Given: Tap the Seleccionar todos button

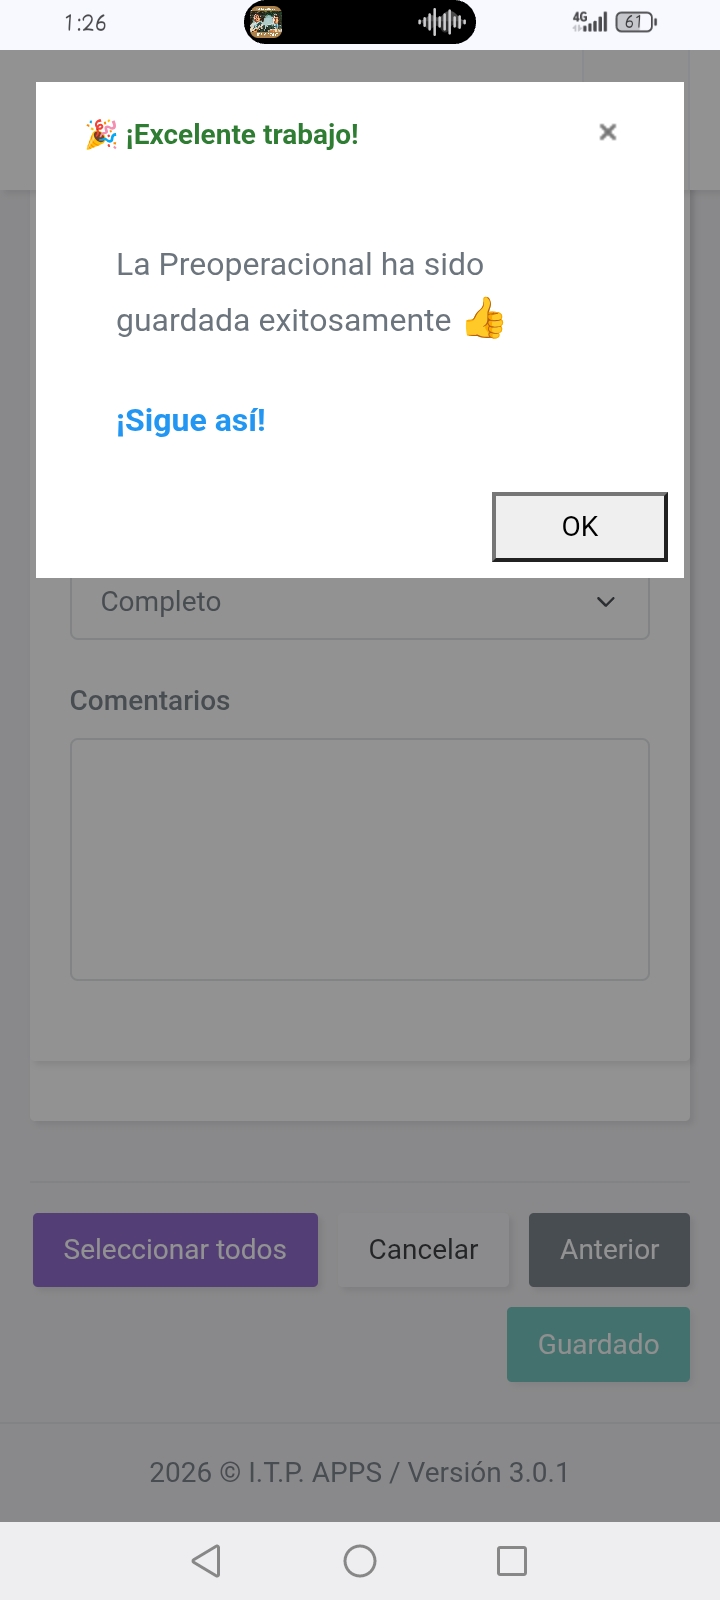Looking at the screenshot, I should (176, 1250).
